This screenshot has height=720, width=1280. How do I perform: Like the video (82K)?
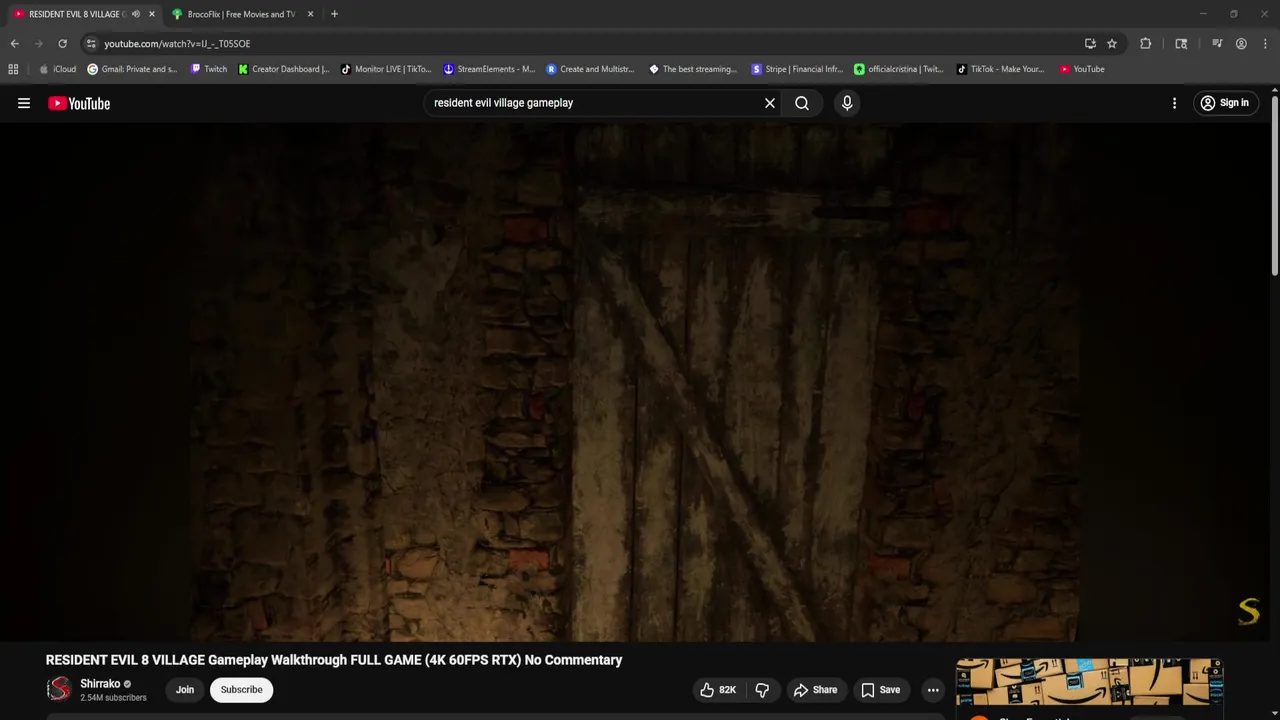[x=718, y=690]
